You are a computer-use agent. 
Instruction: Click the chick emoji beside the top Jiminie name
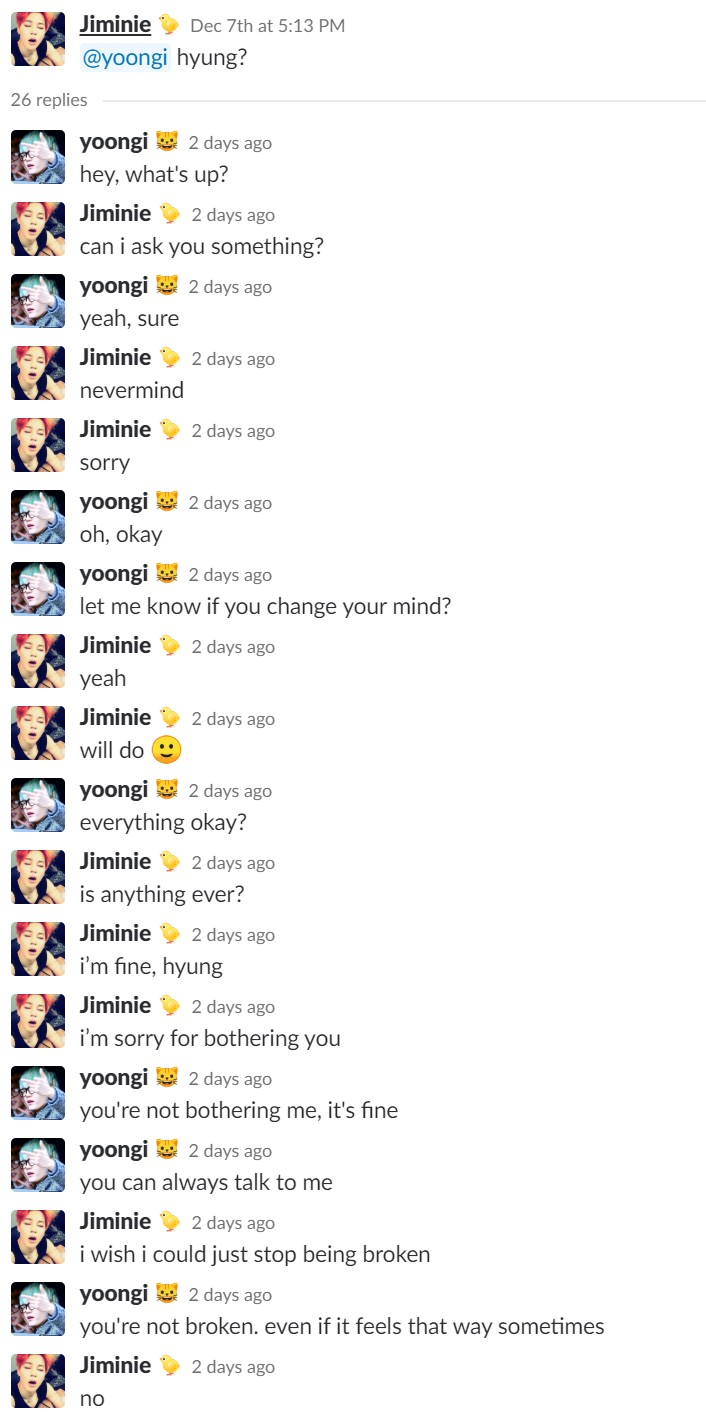click(x=169, y=25)
